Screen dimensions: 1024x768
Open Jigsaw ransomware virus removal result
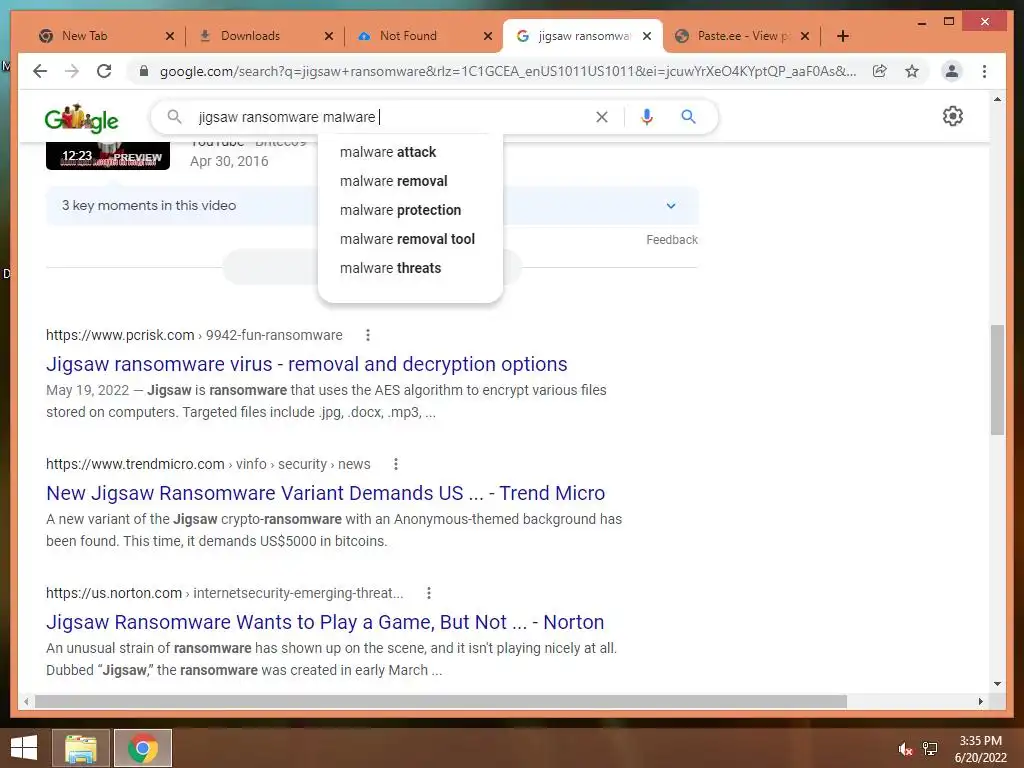[306, 364]
